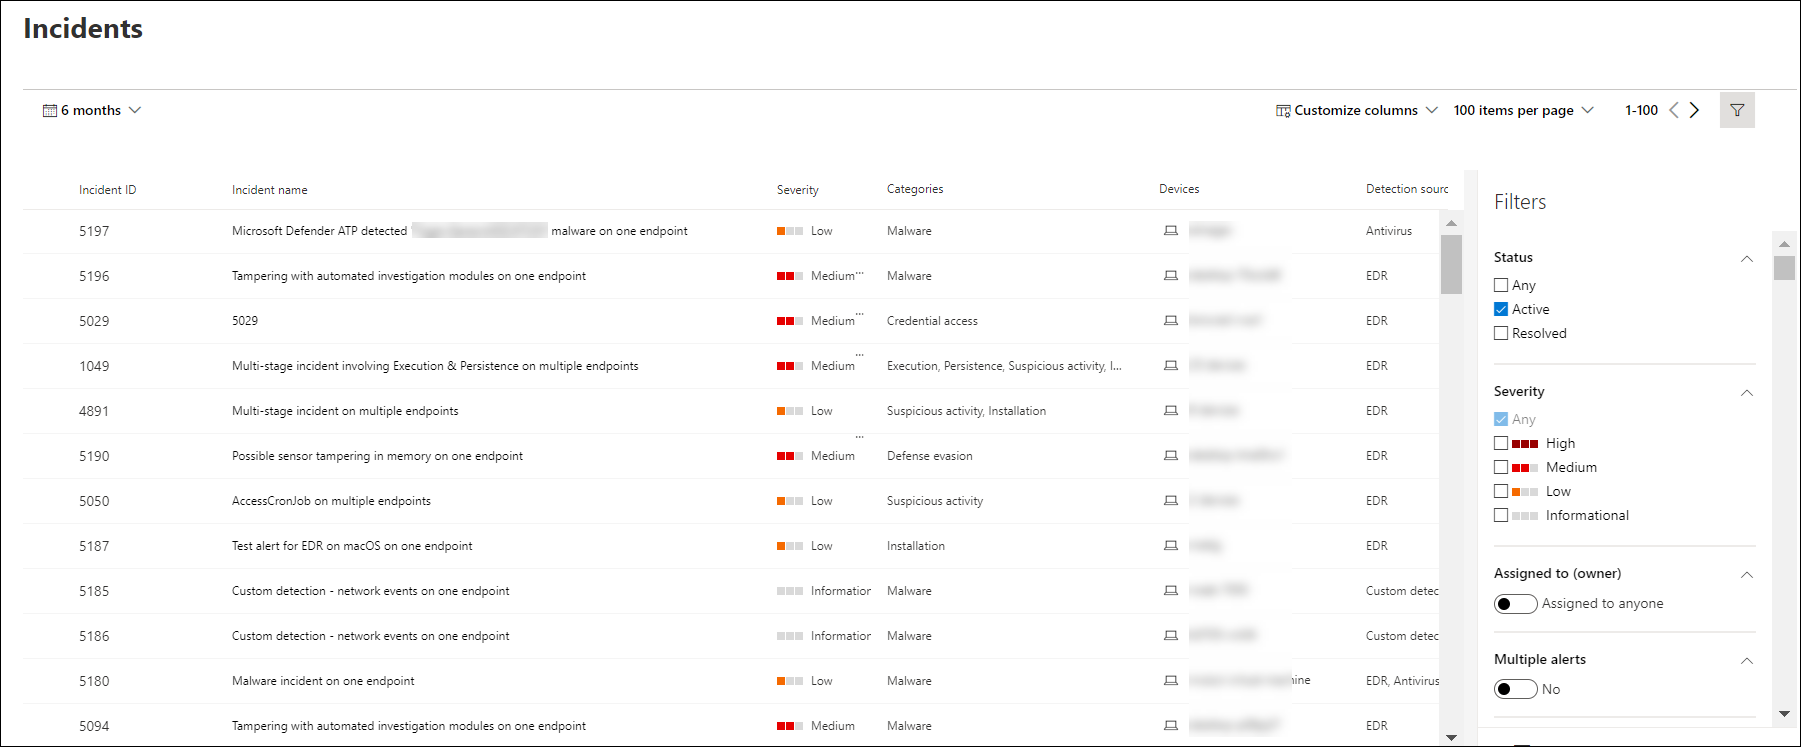Click device icon for incident 5029
This screenshot has width=1801, height=747.
point(1171,320)
